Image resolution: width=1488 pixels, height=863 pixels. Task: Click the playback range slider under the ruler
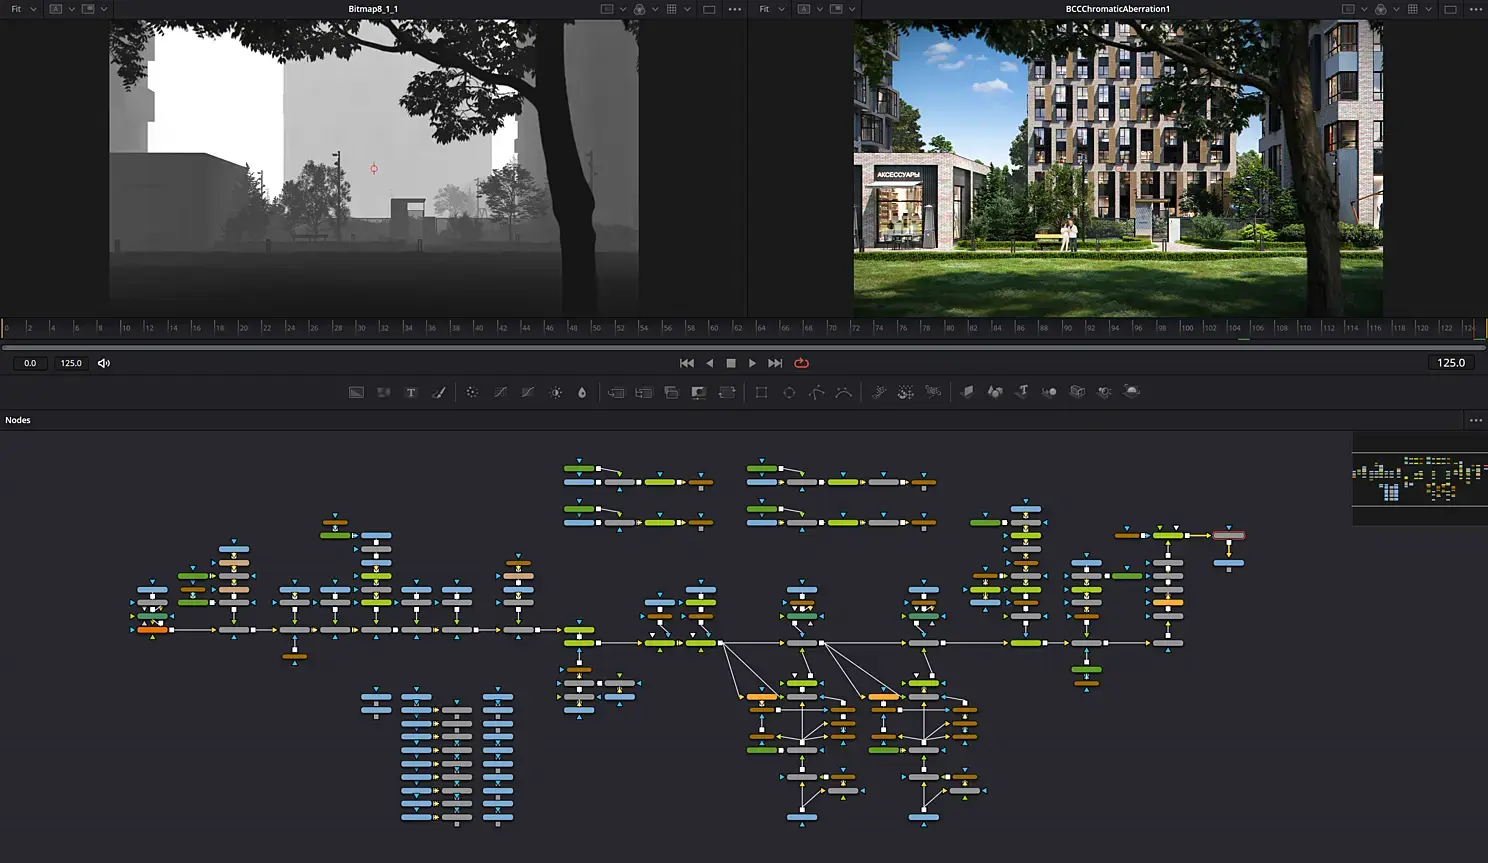click(743, 347)
